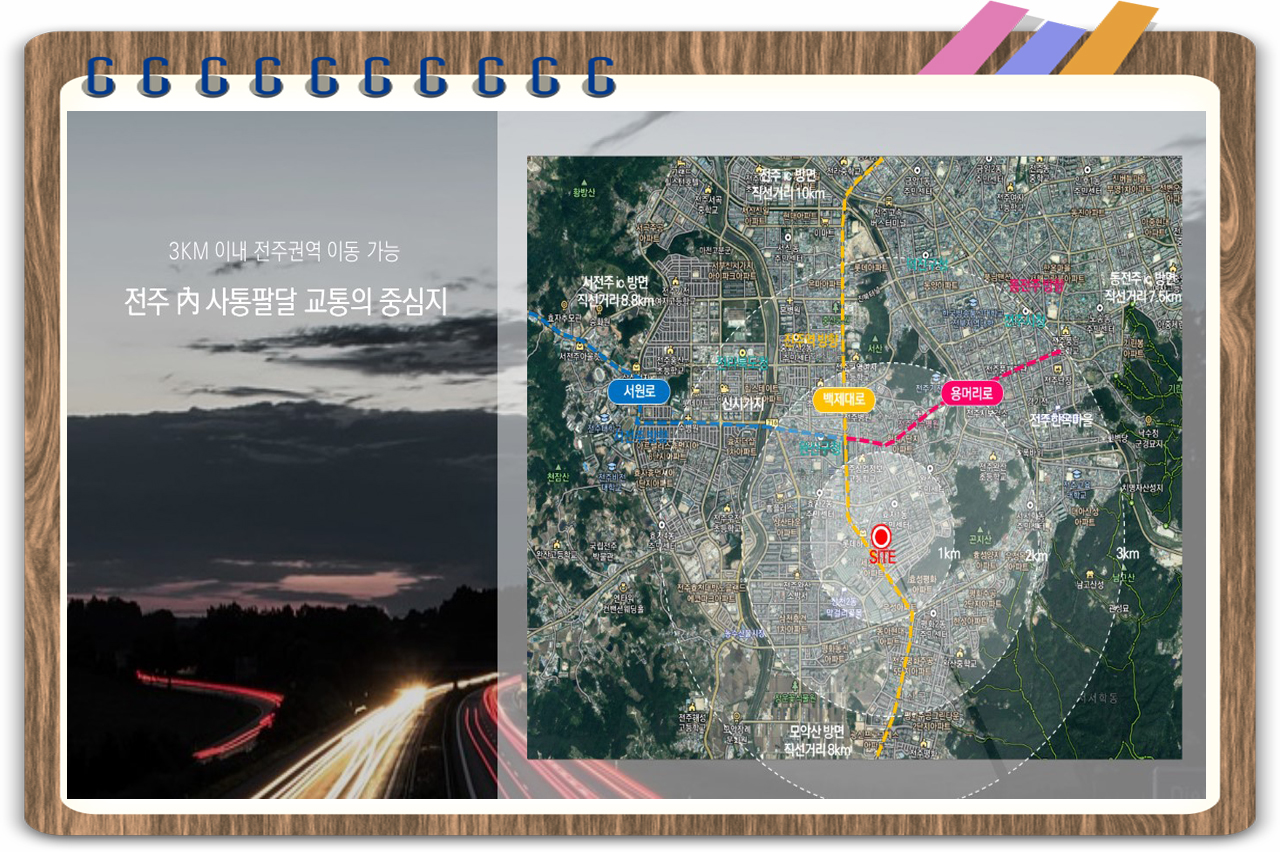Click the 전주한옥마을 map label
1280x852 pixels.
tap(1062, 419)
